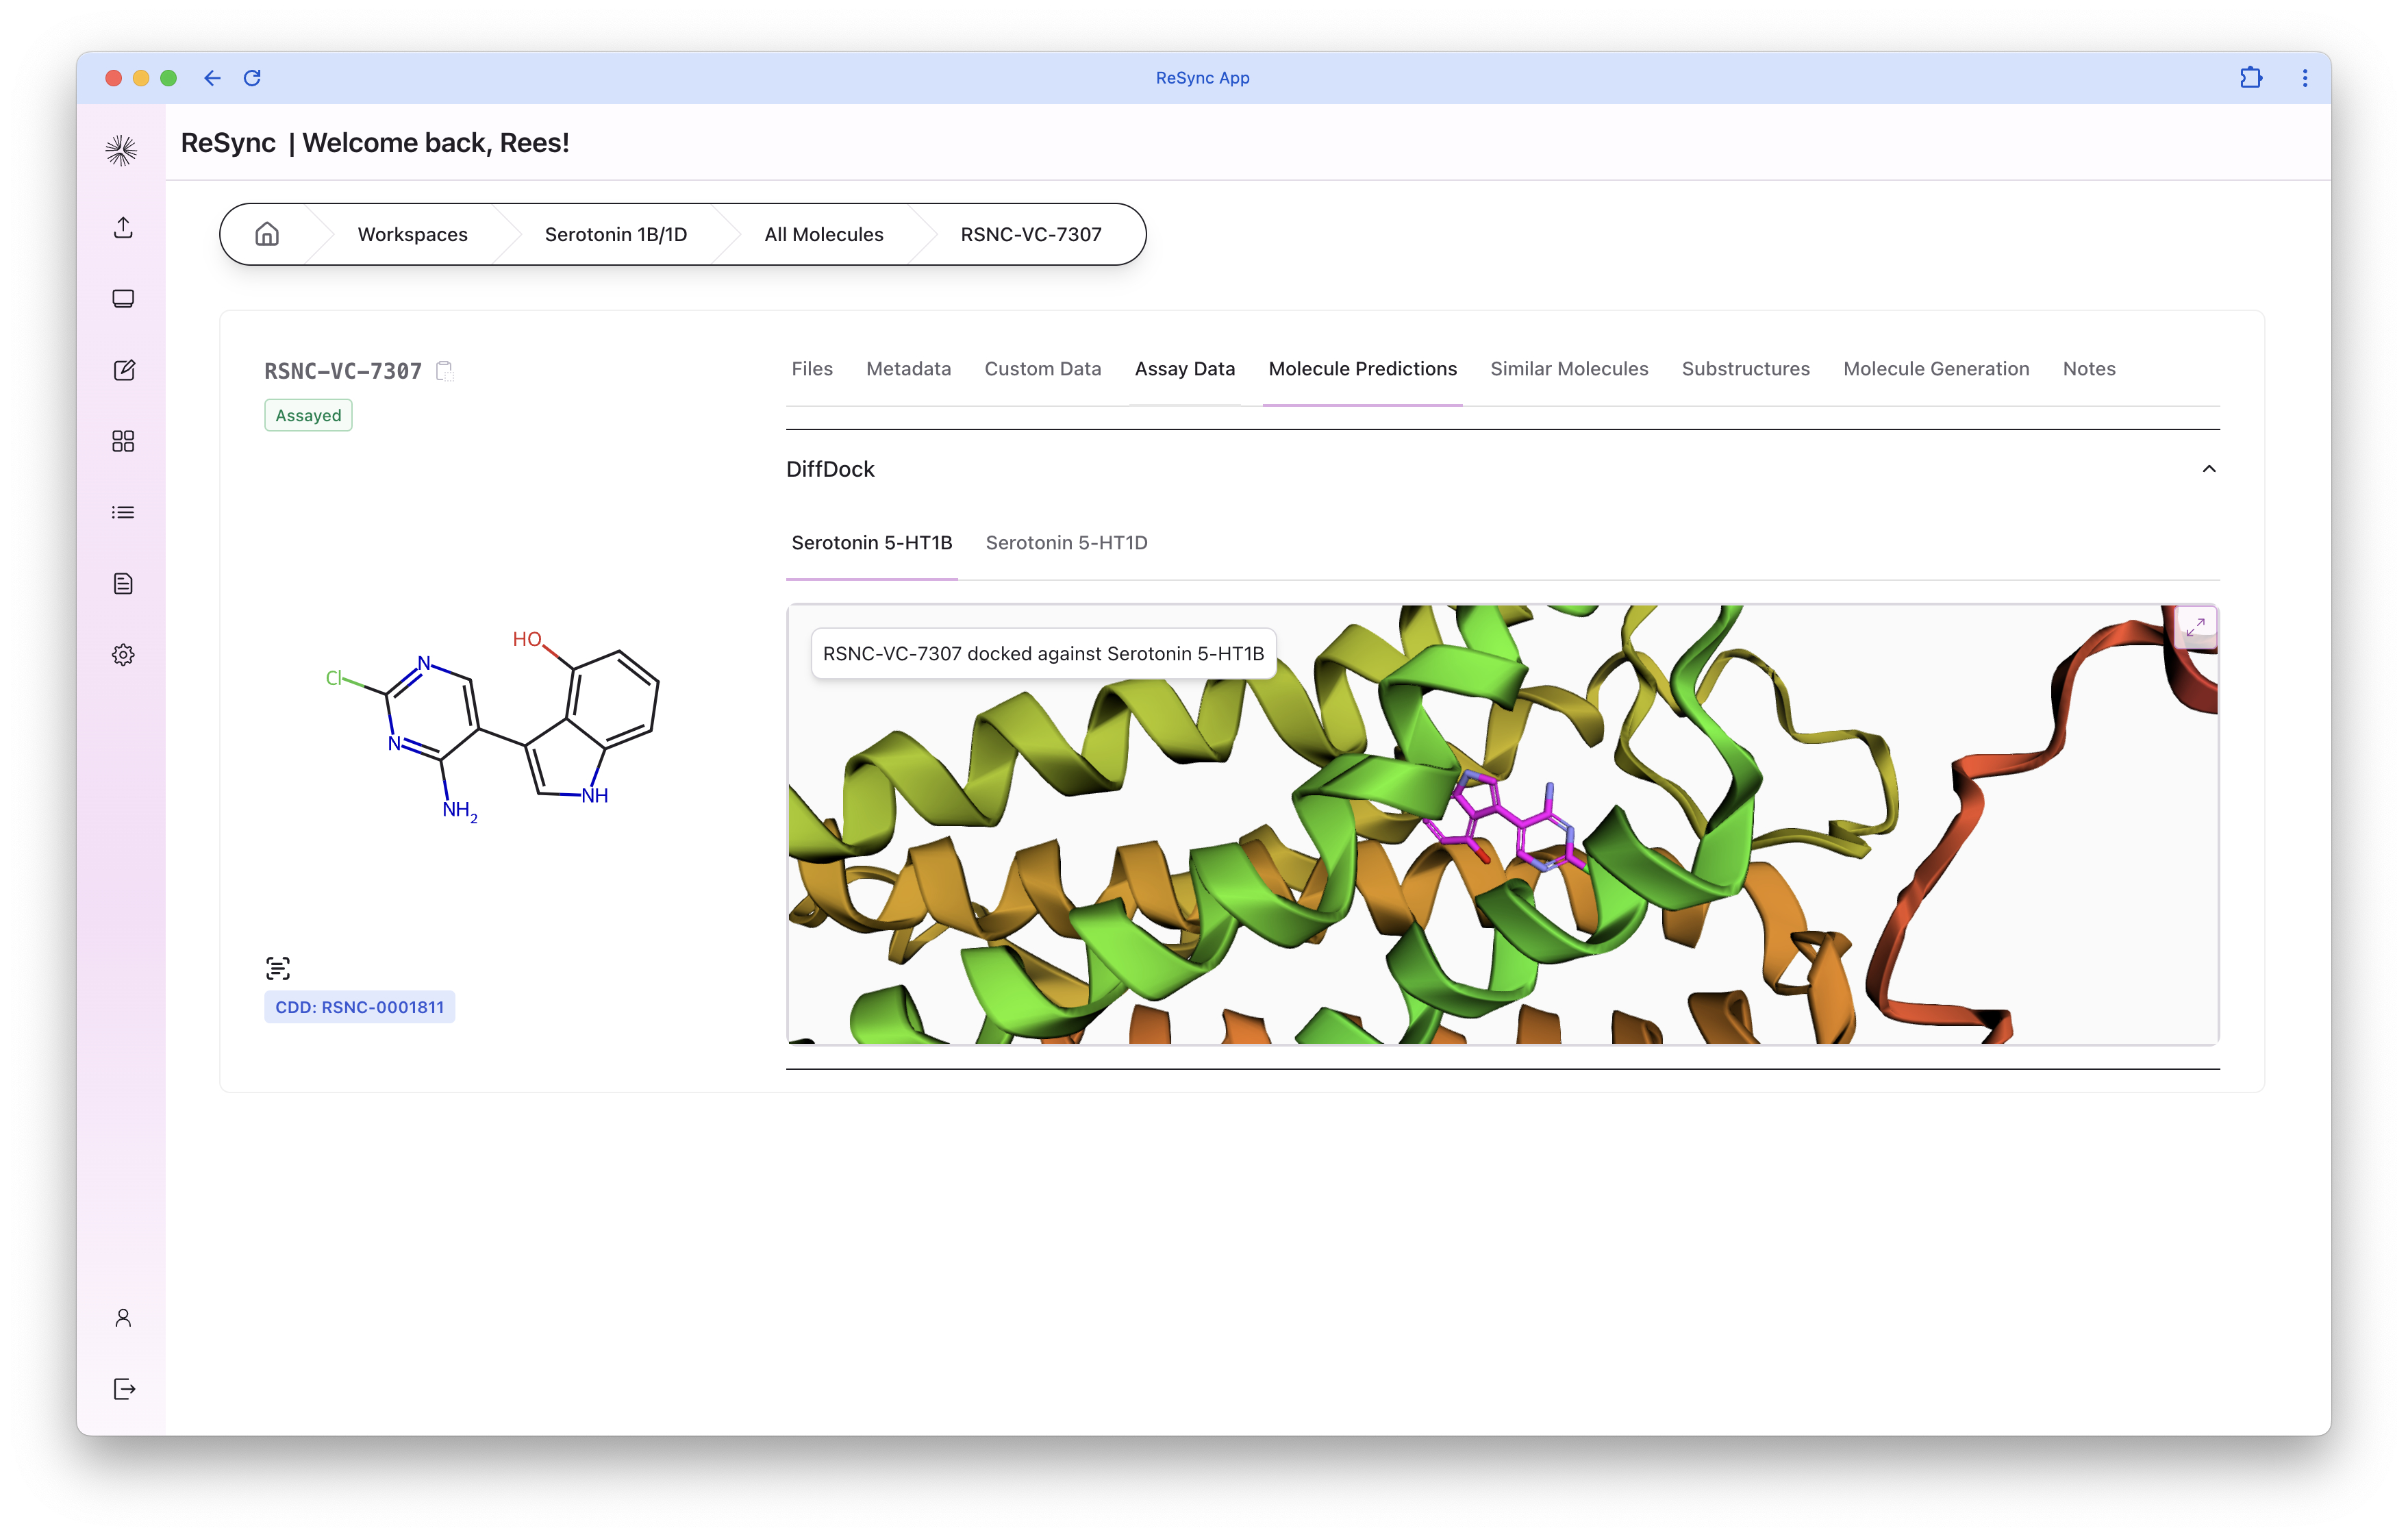Screen dimensions: 2408x1537
Task: Open the grid dashboard sidebar icon
Action: 123,441
